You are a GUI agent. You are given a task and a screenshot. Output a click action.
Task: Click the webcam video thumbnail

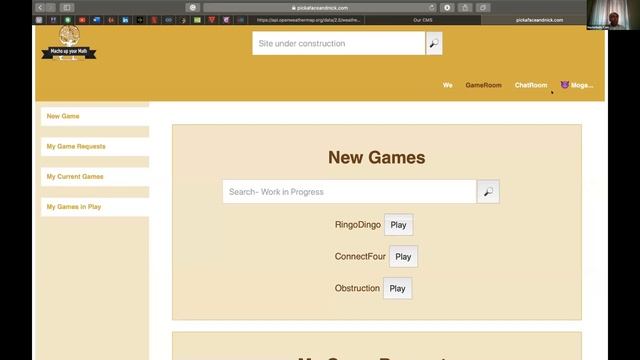click(x=613, y=15)
